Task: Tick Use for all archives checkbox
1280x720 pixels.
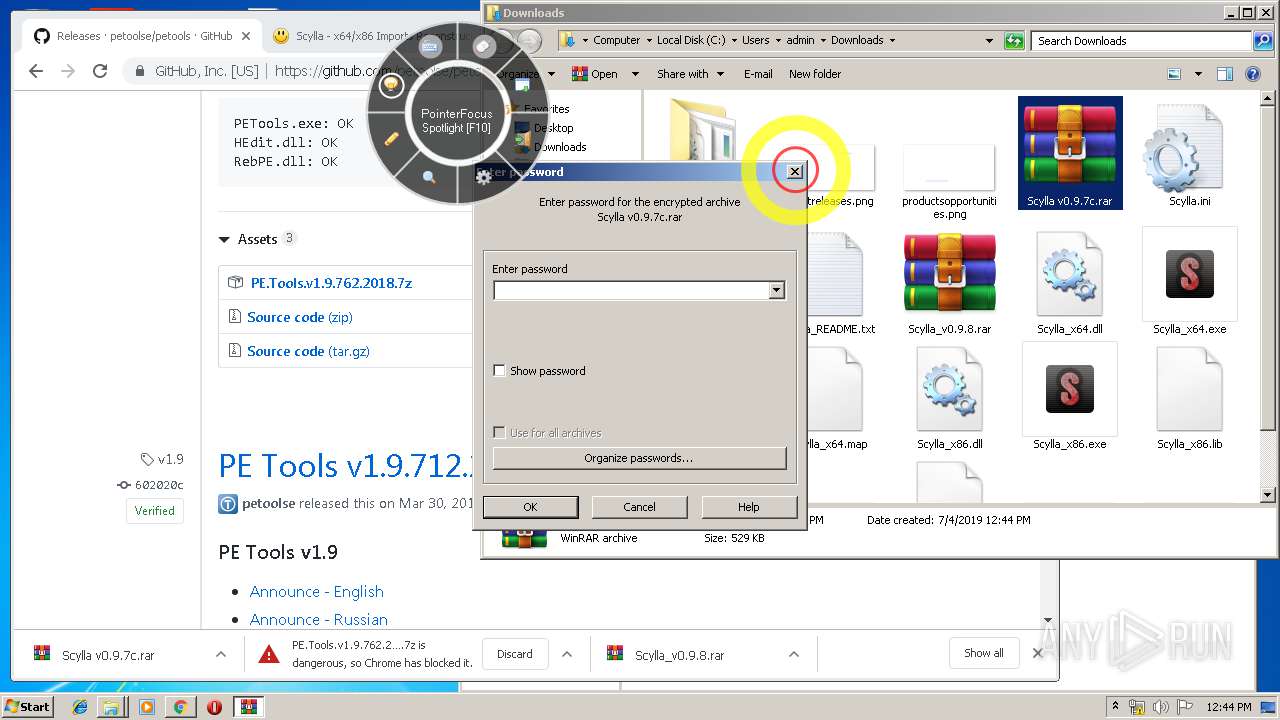Action: 499,433
